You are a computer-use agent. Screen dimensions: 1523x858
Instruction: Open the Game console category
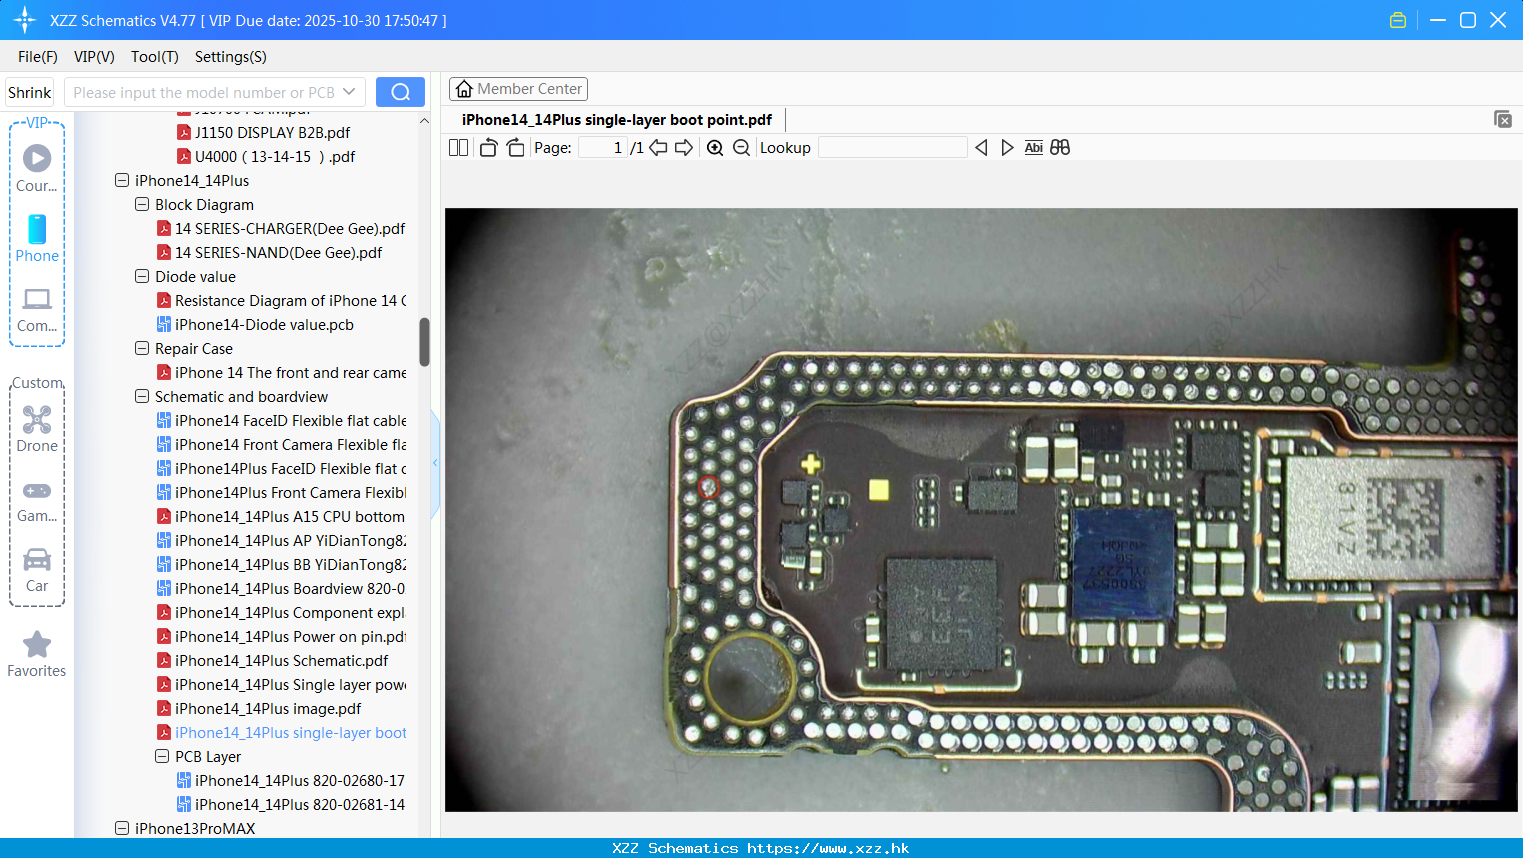coord(37,502)
